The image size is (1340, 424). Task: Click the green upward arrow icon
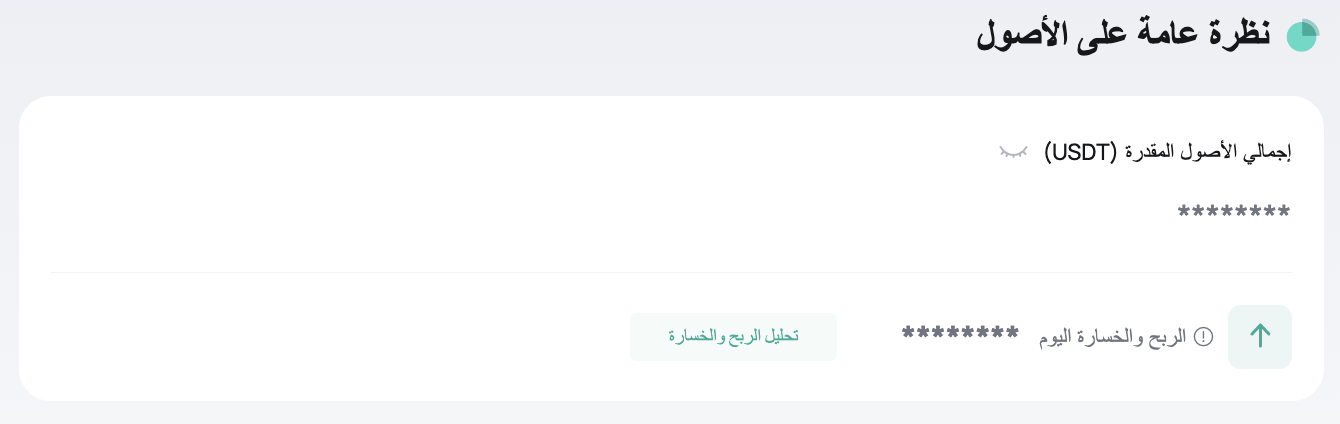point(1260,336)
